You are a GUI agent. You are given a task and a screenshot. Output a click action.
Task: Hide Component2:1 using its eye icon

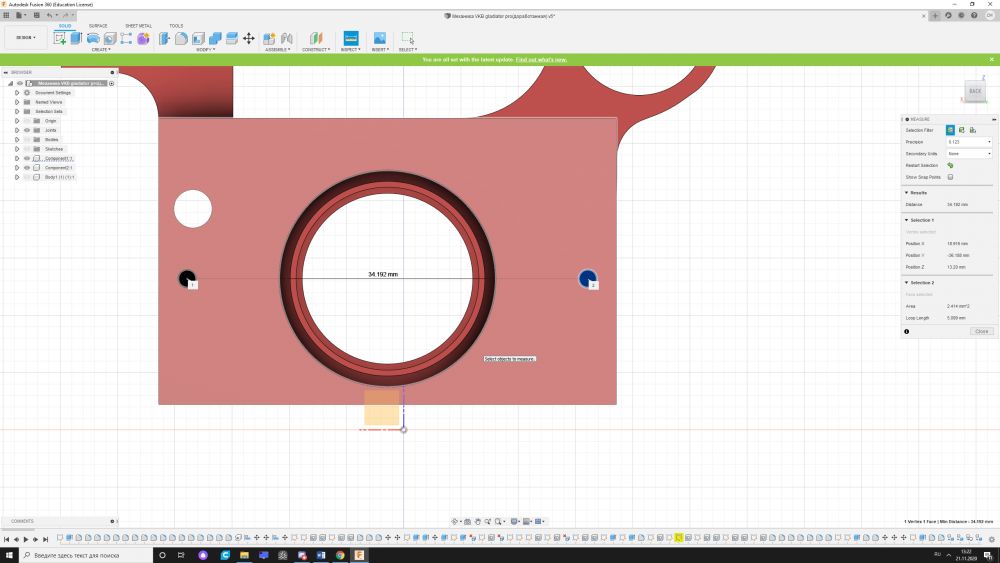pos(27,167)
